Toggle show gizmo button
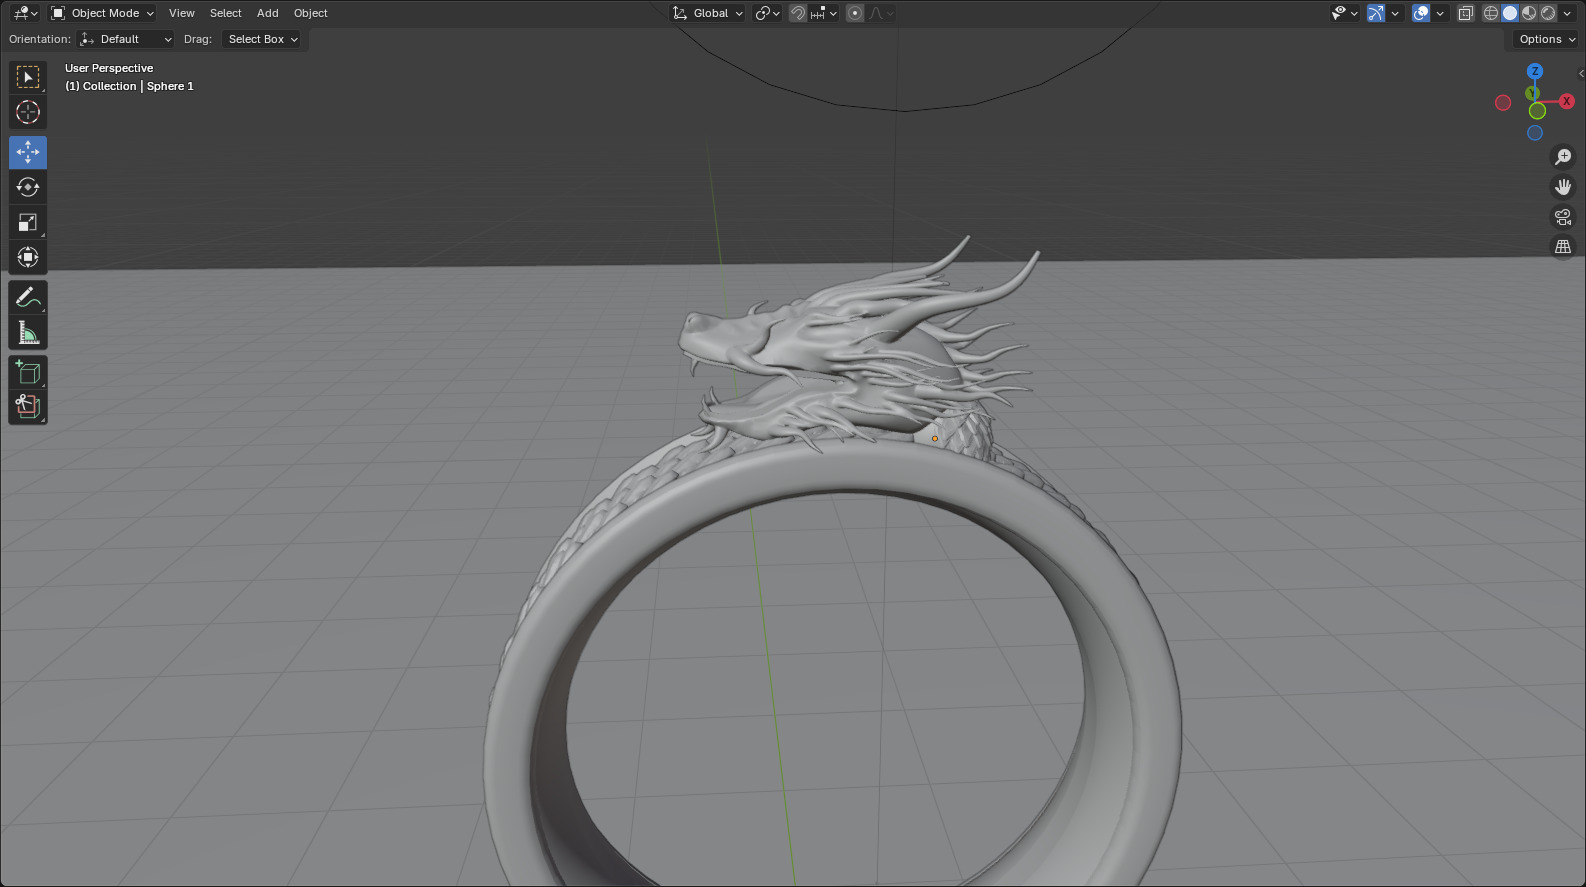Viewport: 1586px width, 887px height. (1376, 13)
